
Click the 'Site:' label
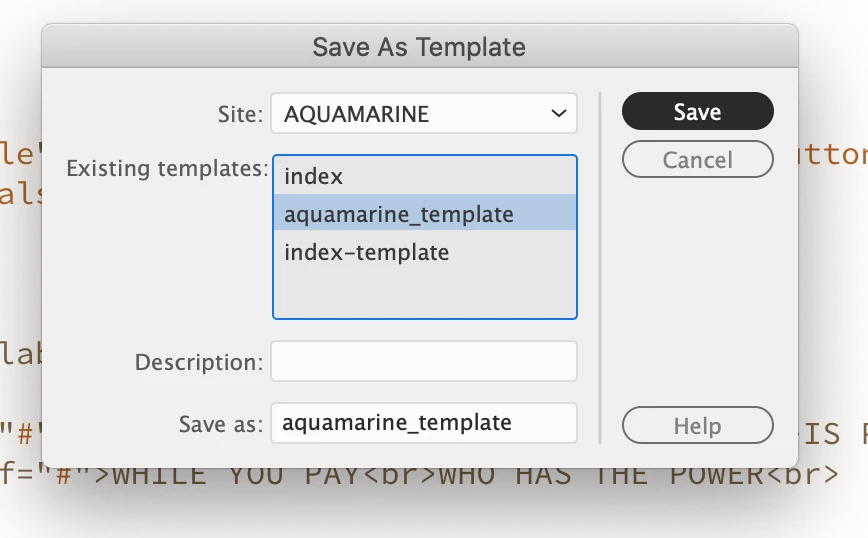(241, 114)
